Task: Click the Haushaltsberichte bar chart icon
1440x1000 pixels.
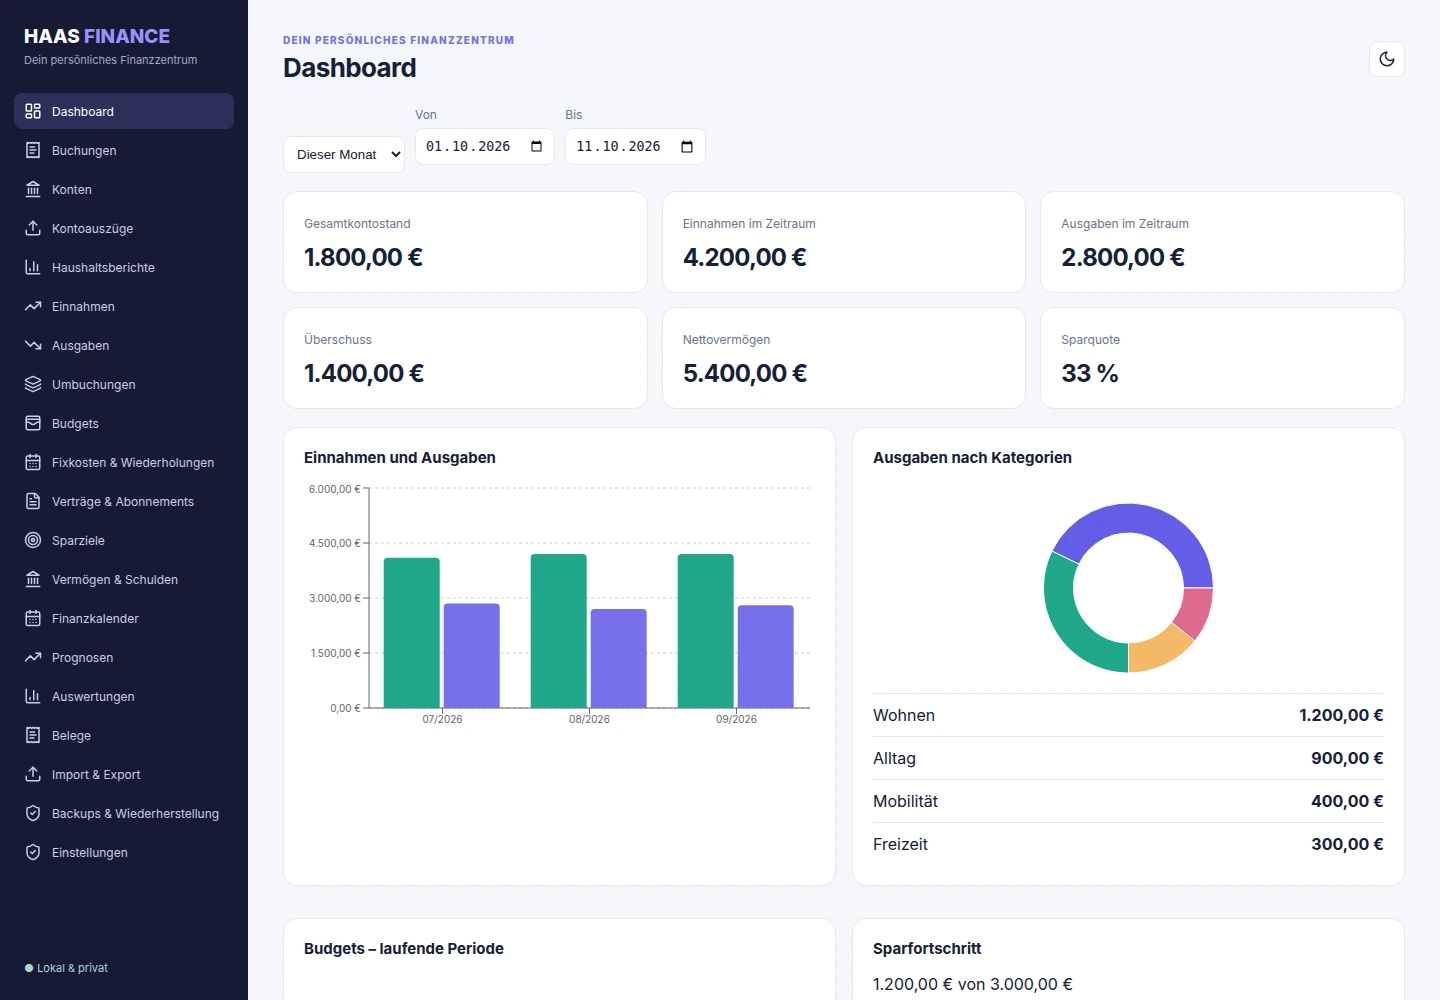Action: tap(33, 267)
